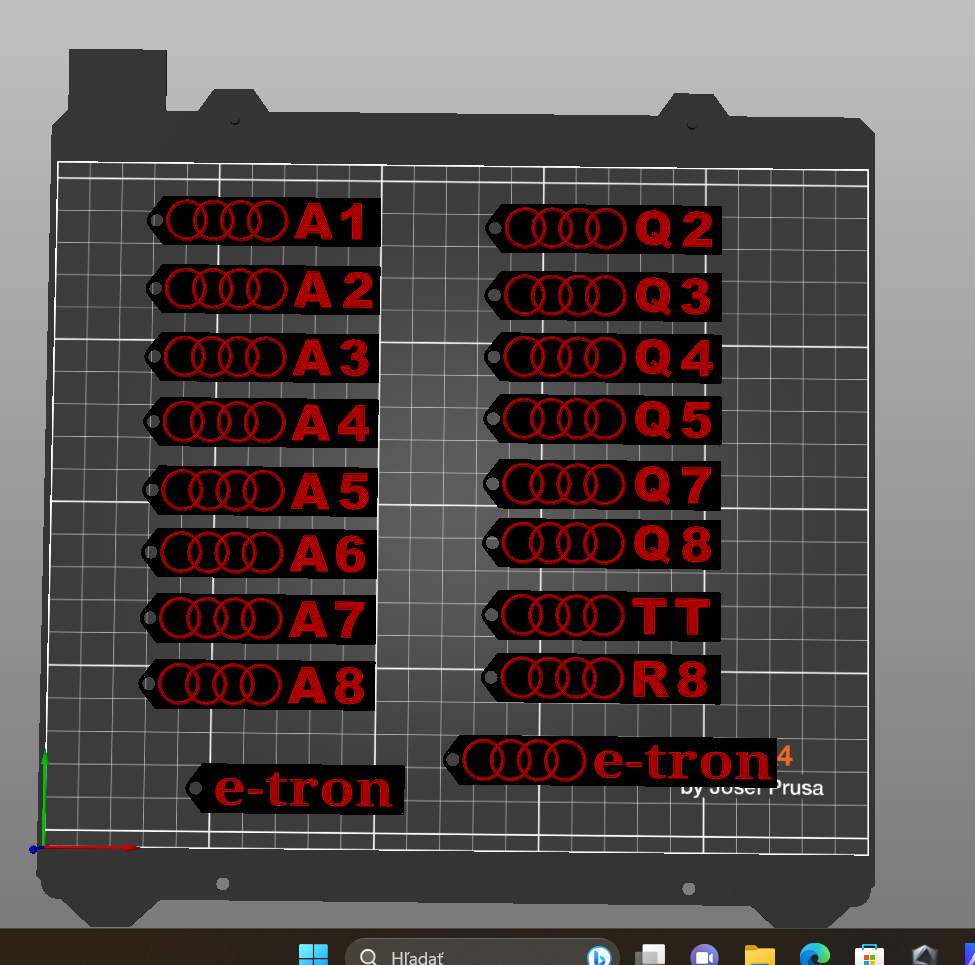
Task: Open the Windows Start menu
Action: pyautogui.click(x=313, y=955)
